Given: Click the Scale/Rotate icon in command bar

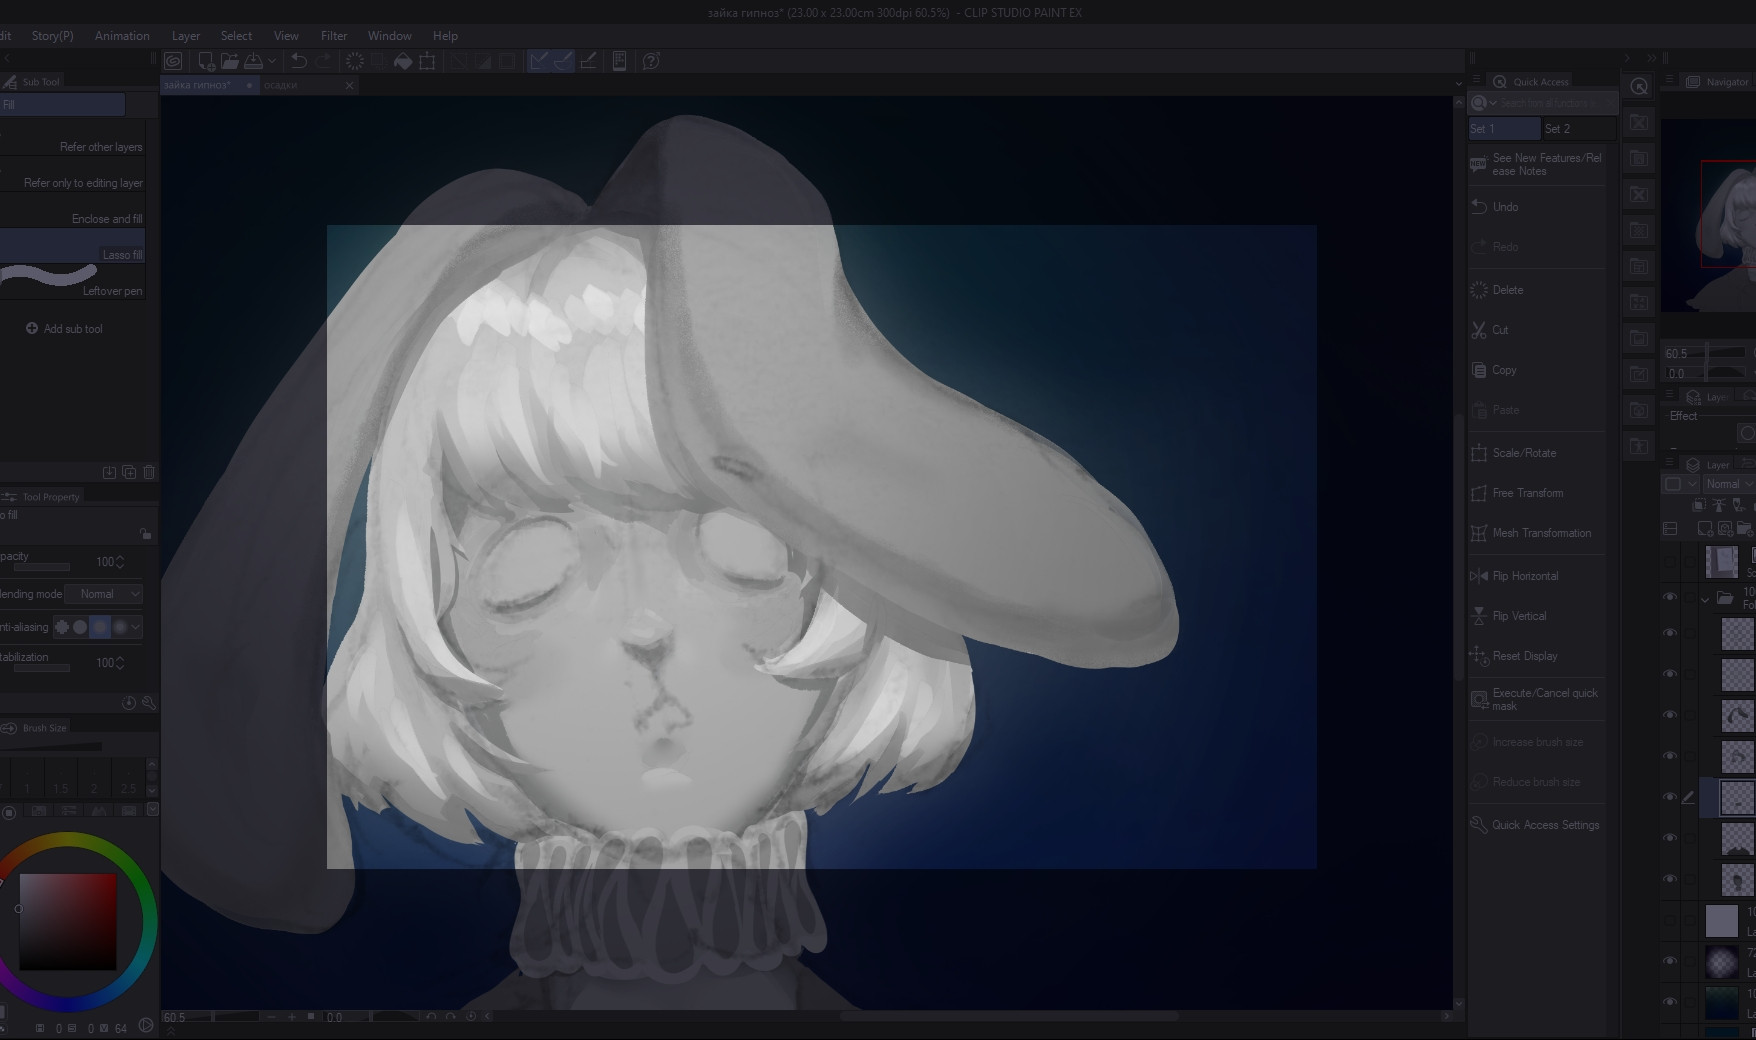Looking at the screenshot, I should (x=428, y=61).
